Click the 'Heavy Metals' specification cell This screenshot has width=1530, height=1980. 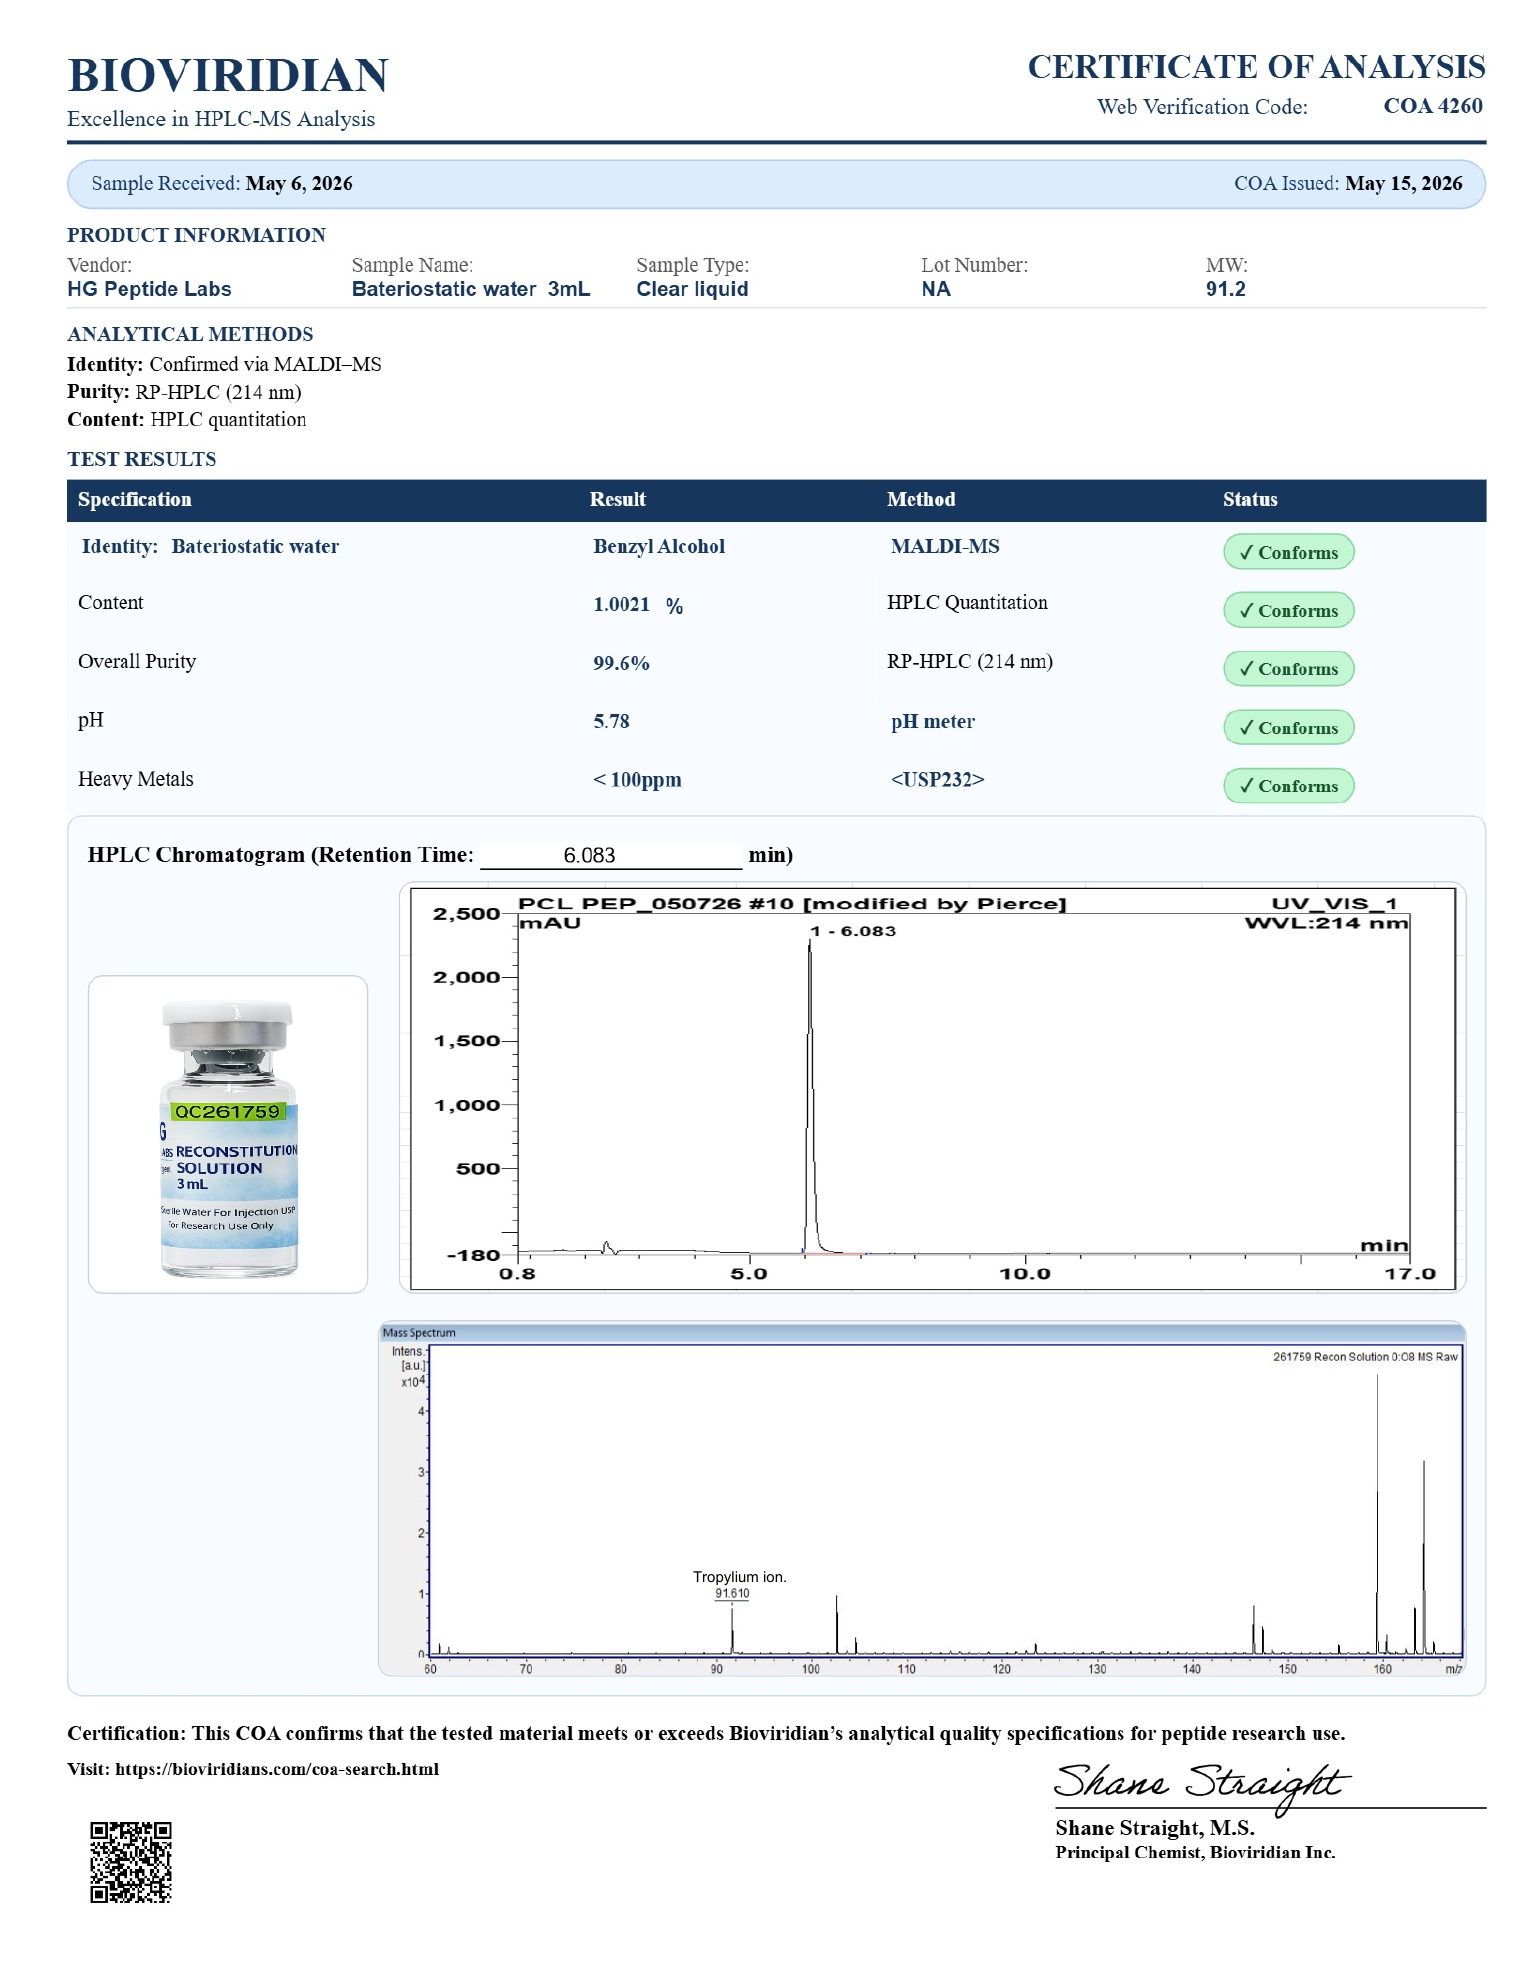136,779
